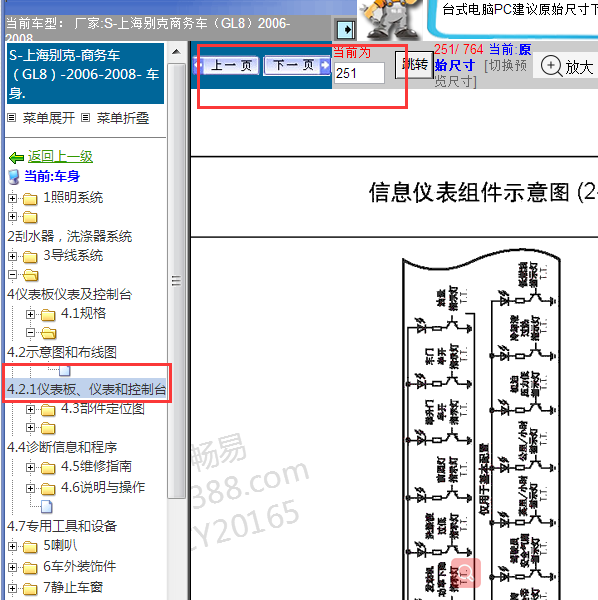Click the computer icon beside 当前:车身
The image size is (598, 600).
click(14, 177)
